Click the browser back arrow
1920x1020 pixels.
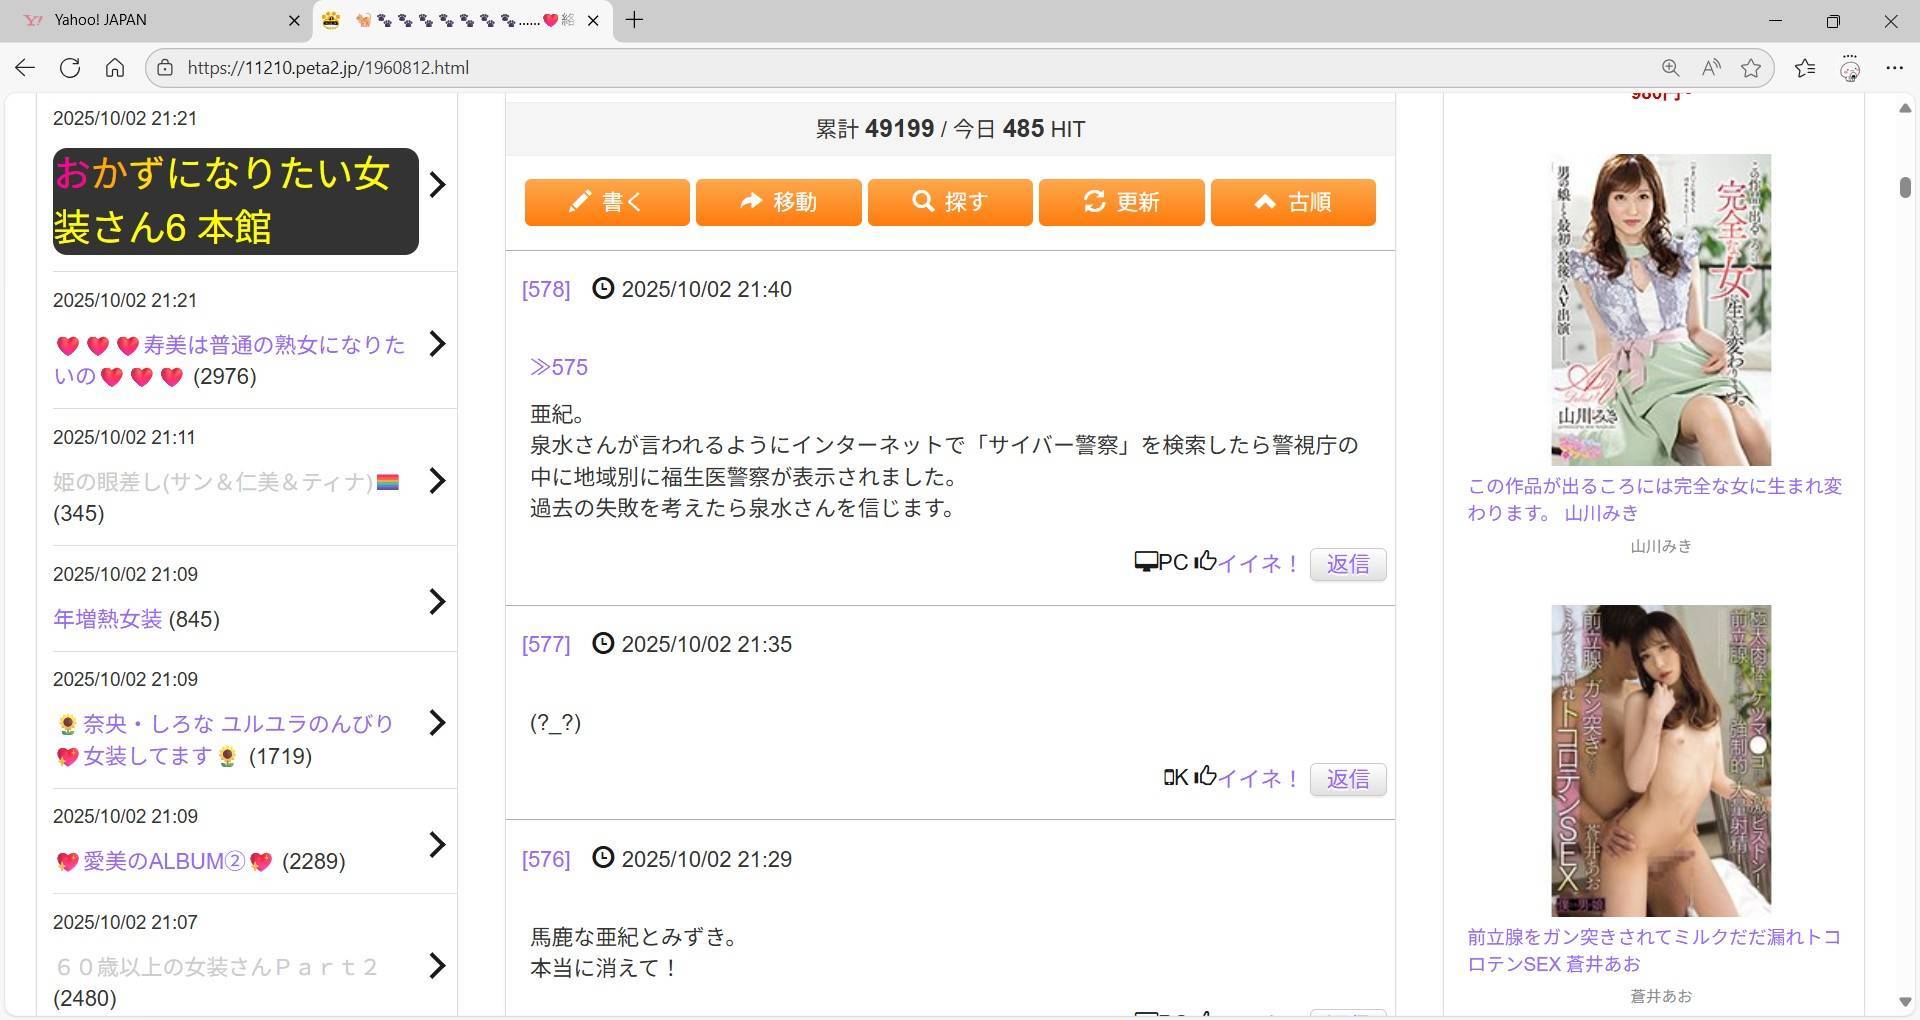(25, 68)
